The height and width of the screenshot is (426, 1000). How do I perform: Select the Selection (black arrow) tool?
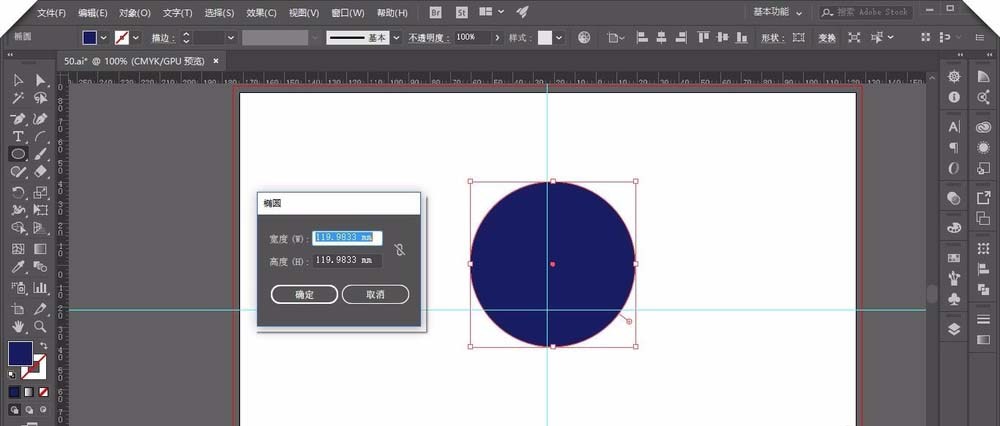pyautogui.click(x=18, y=80)
